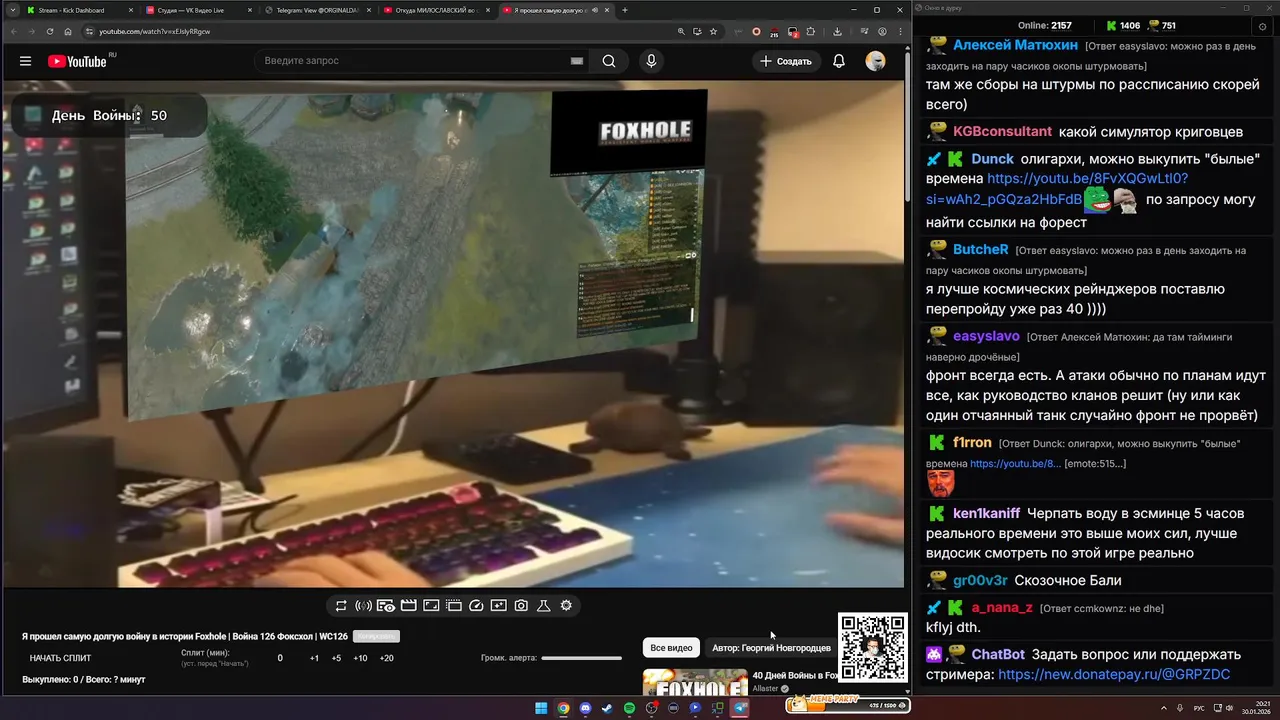Click the Выкуплено: 0 / Всего: ? минут text
Image resolution: width=1280 pixels, height=720 pixels.
coord(84,680)
